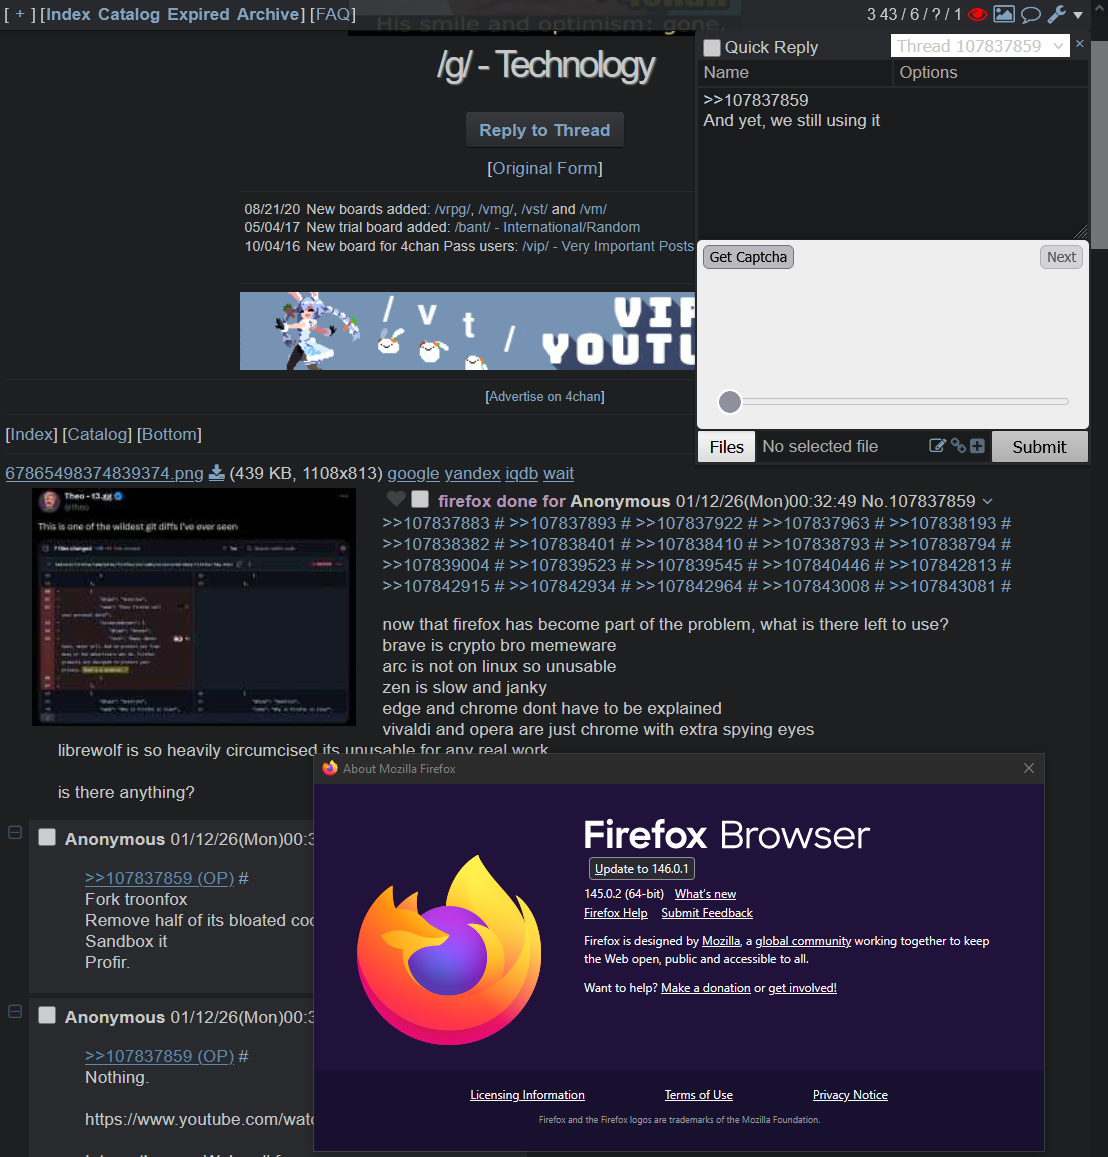Tick checkbox of the Nothing. reply
Screen dimensions: 1108x1157
click(x=47, y=1015)
